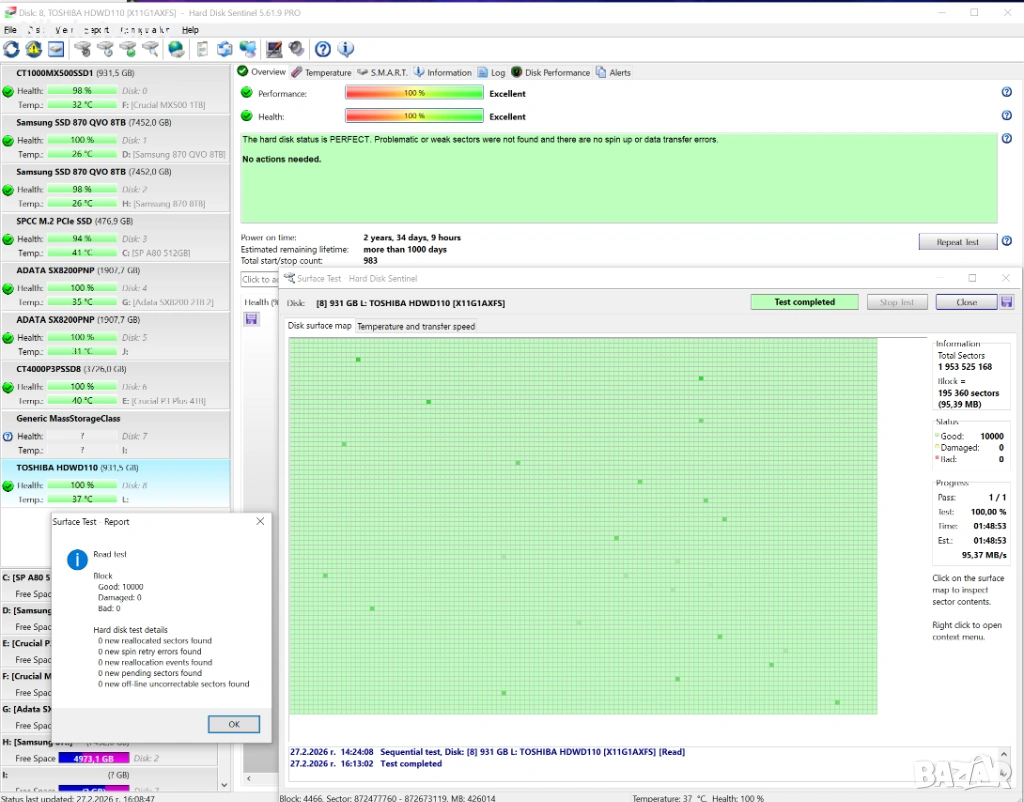
Task: Open the Help menu
Action: [x=190, y=30]
